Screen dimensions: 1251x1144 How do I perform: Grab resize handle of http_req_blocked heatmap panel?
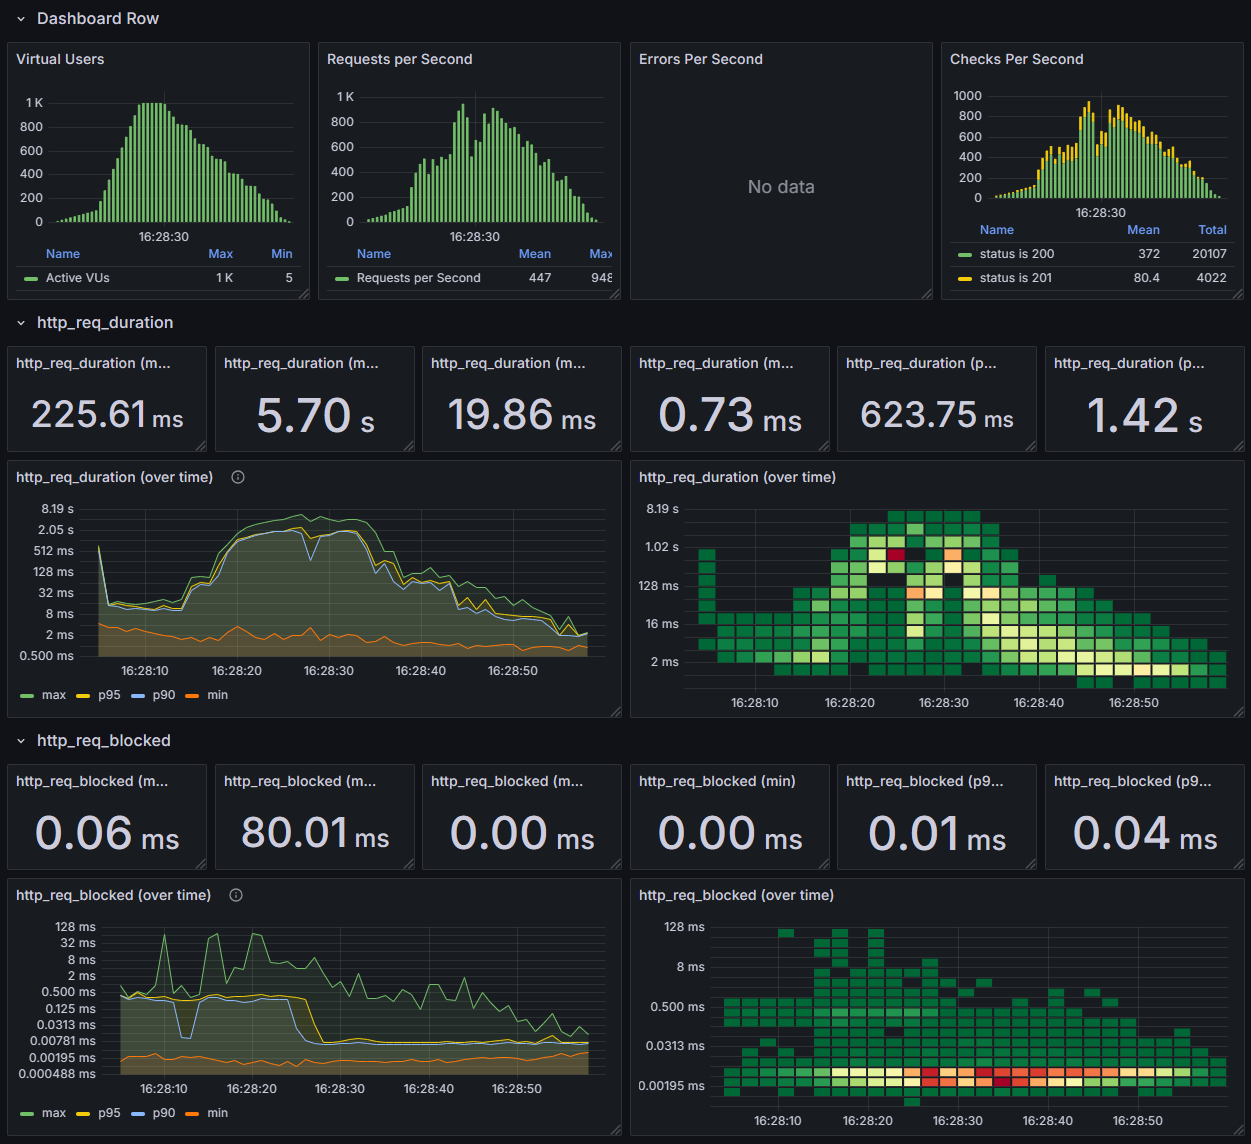click(x=1238, y=1130)
